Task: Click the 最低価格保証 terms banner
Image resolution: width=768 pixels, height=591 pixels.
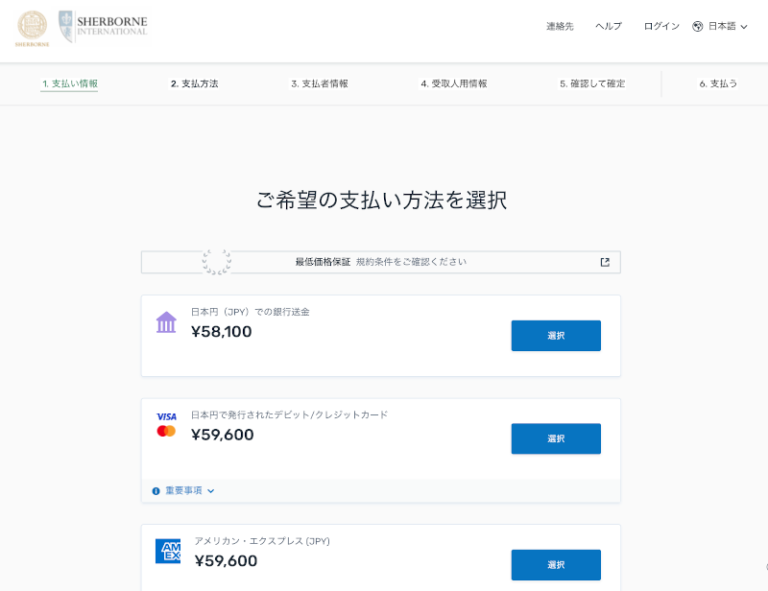Action: (380, 262)
